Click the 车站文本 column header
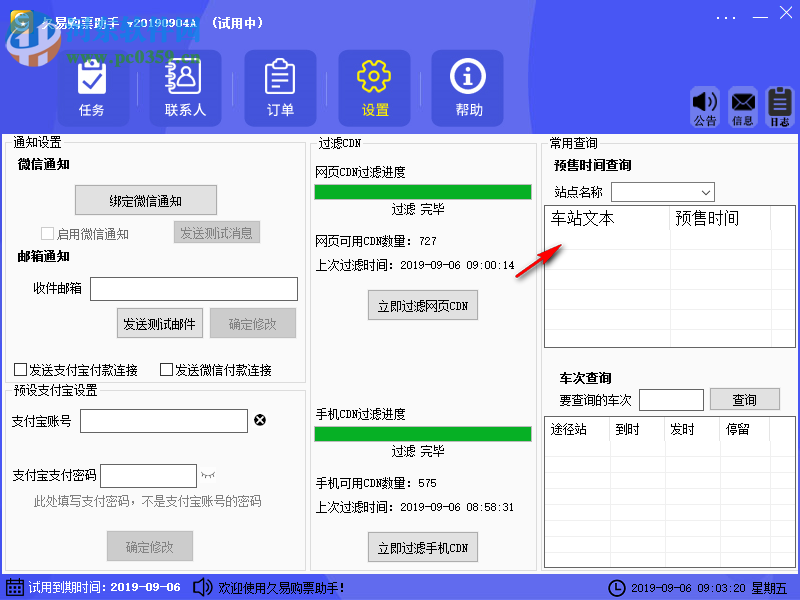The width and height of the screenshot is (800, 600). click(x=607, y=218)
